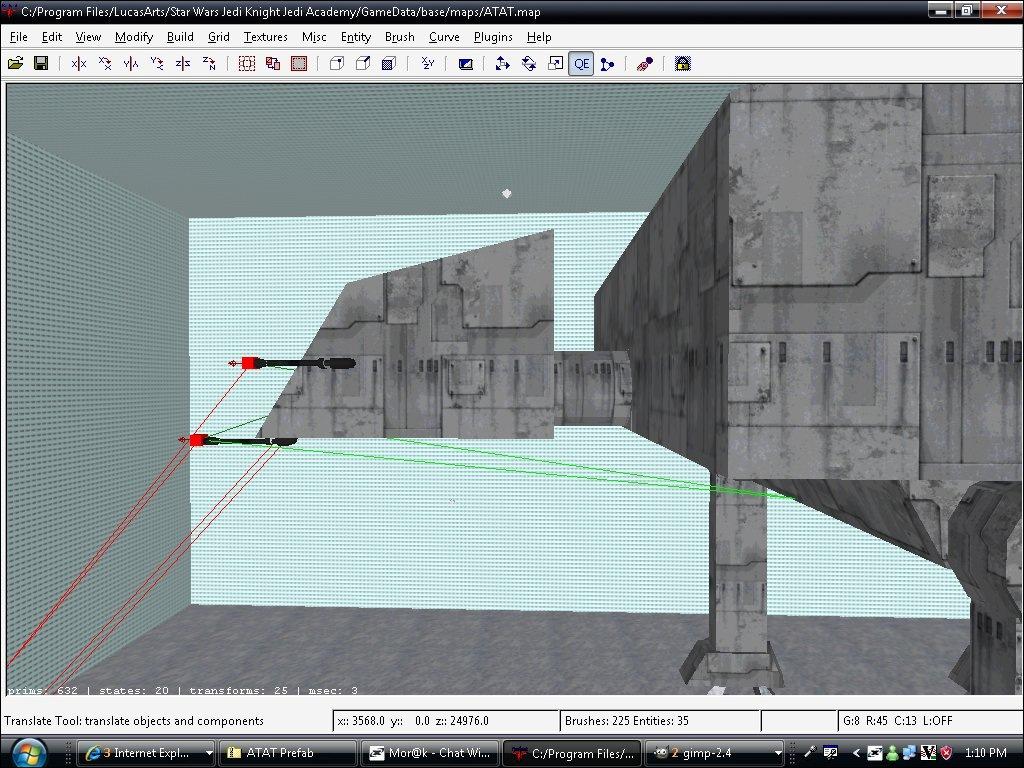This screenshot has height=768, width=1024.
Task: Open the Plugins menu
Action: 493,37
